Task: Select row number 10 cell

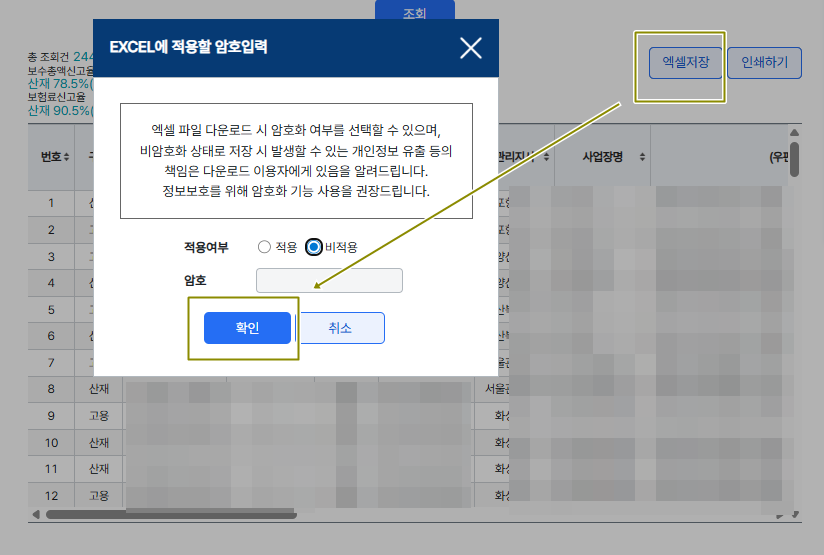Action: coord(51,443)
